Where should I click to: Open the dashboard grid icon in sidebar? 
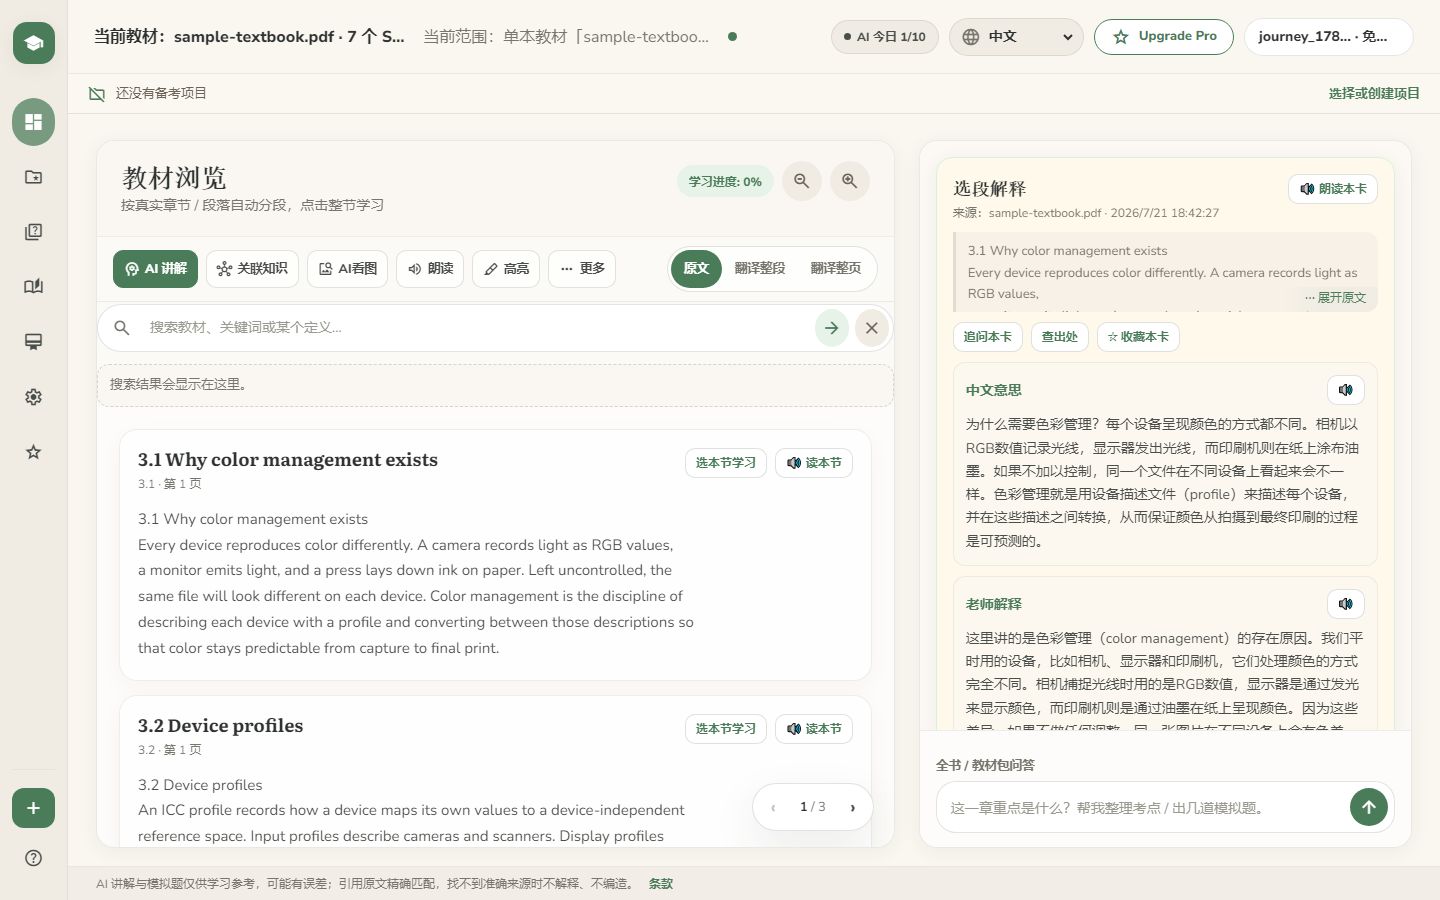click(x=34, y=122)
